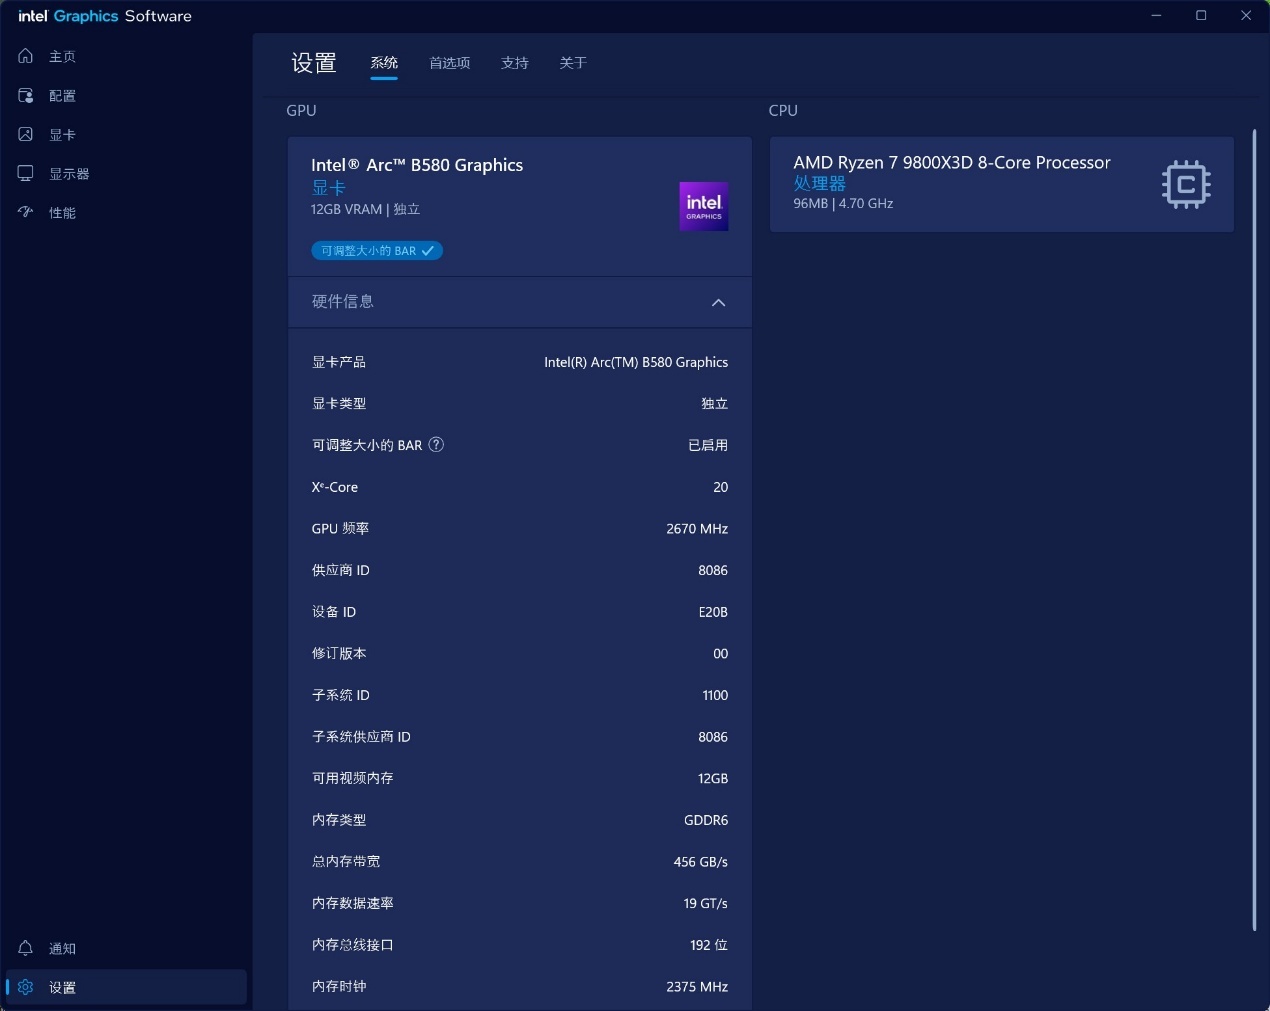This screenshot has height=1011, width=1270.
Task: Open 性能 in the sidebar
Action: [x=126, y=212]
